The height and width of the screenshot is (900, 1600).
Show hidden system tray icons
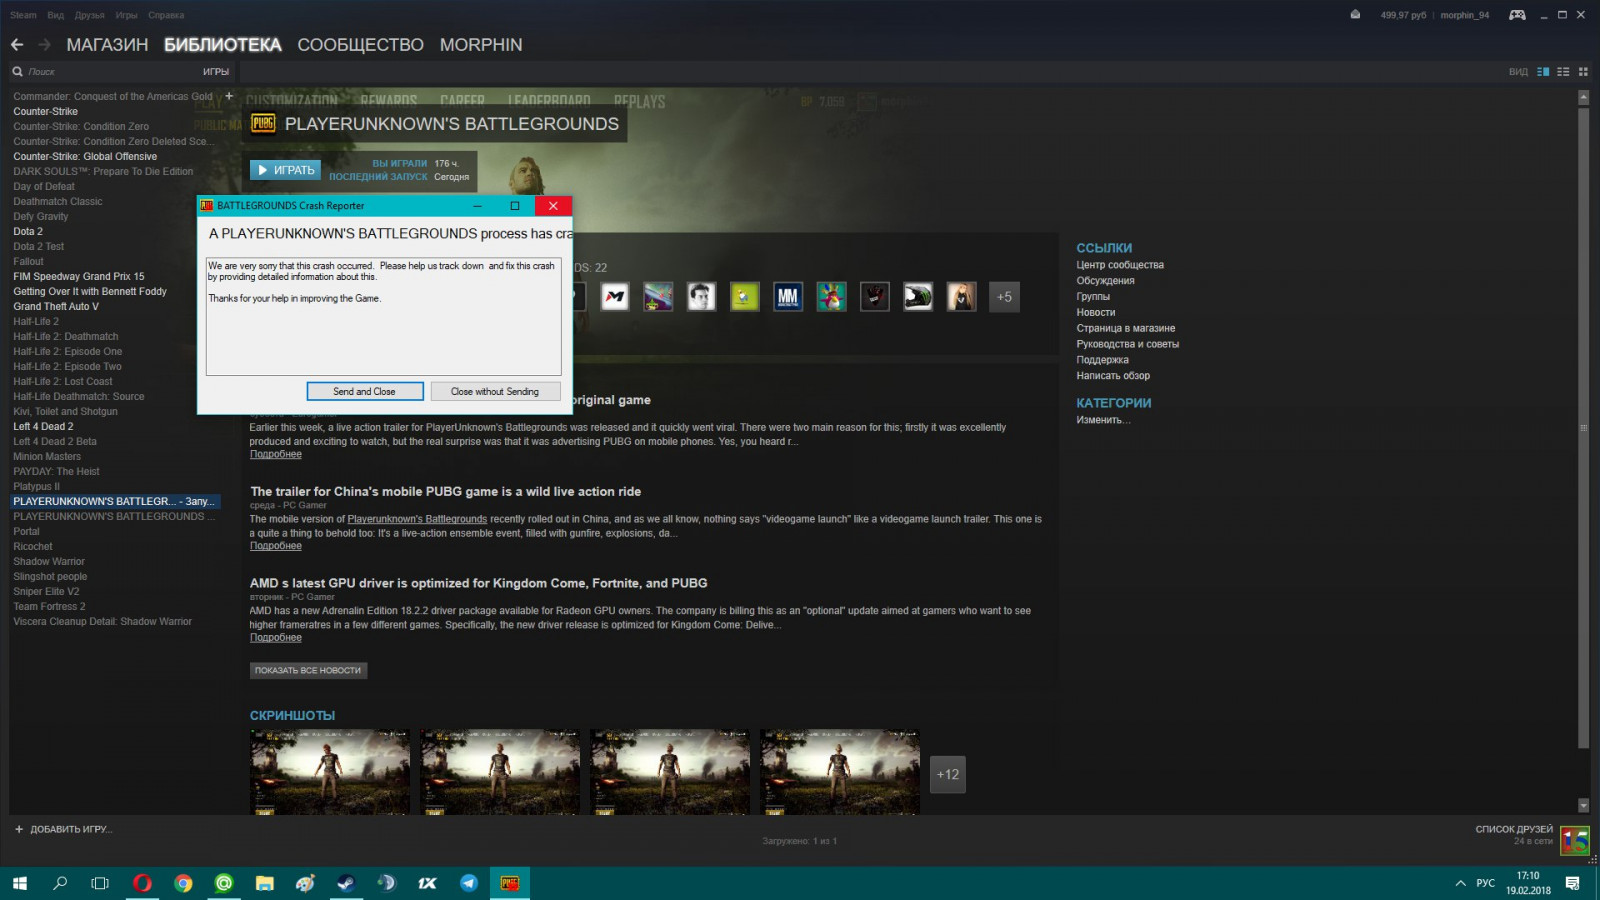1460,883
